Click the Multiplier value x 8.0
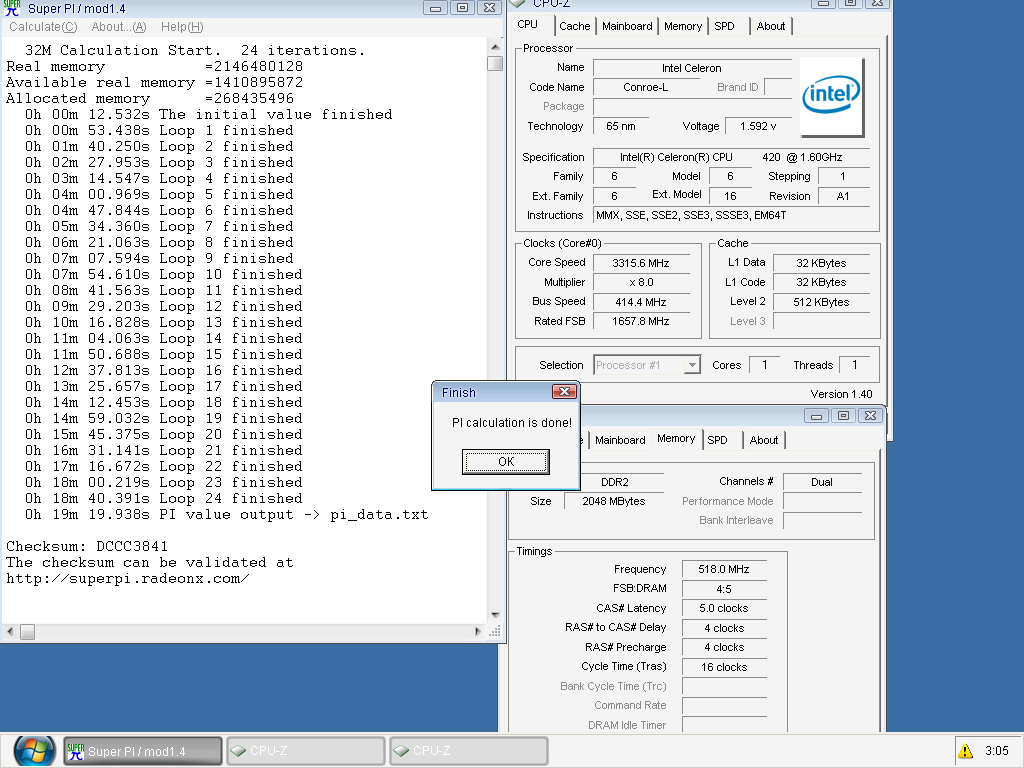The width and height of the screenshot is (1024, 768). click(641, 282)
